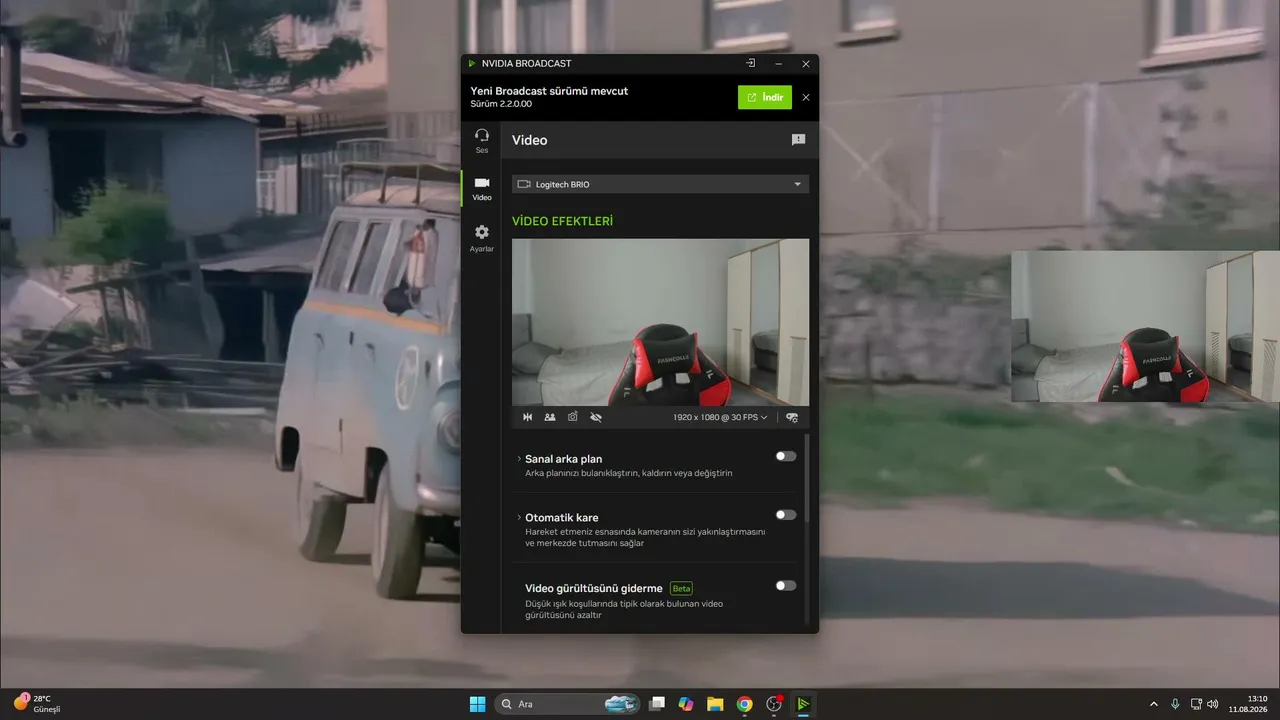Click the microphone tray icon
This screenshot has width=1280, height=720.
point(1175,704)
